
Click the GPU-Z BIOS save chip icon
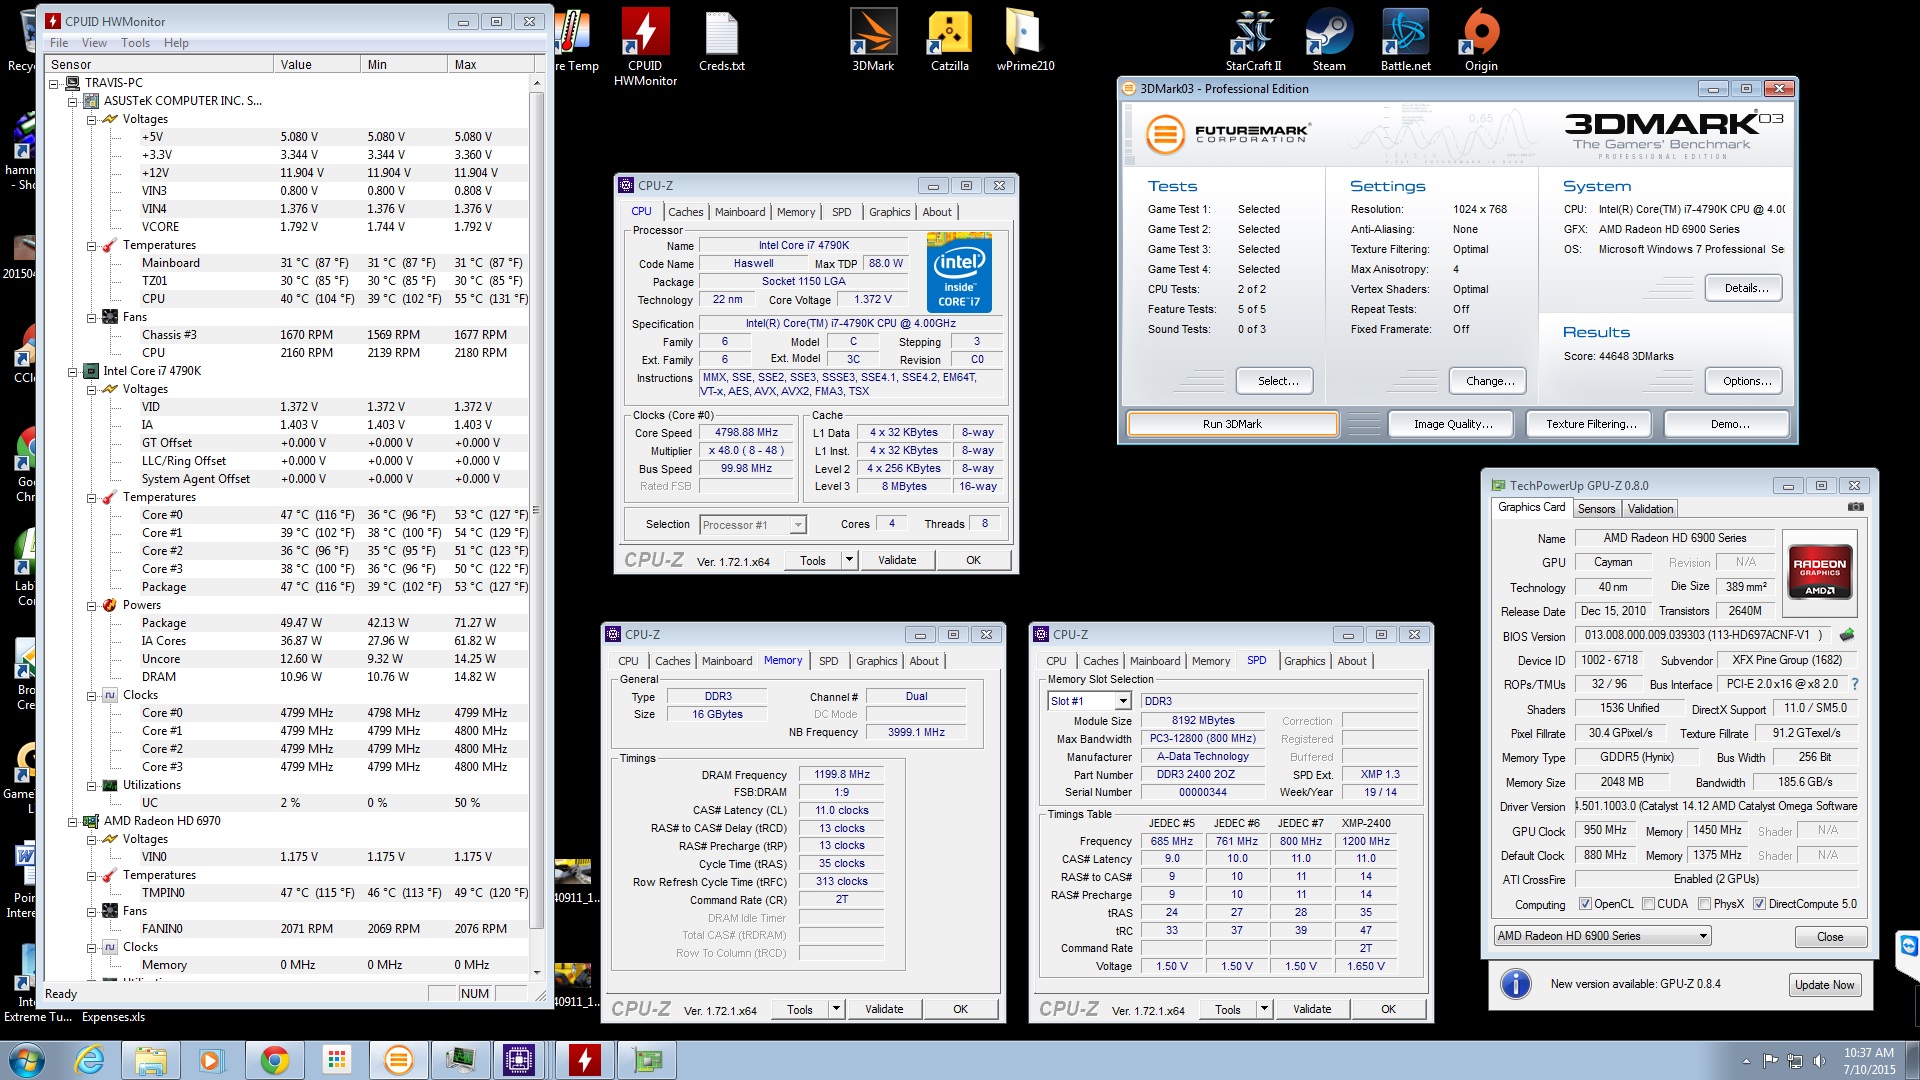pos(1846,635)
